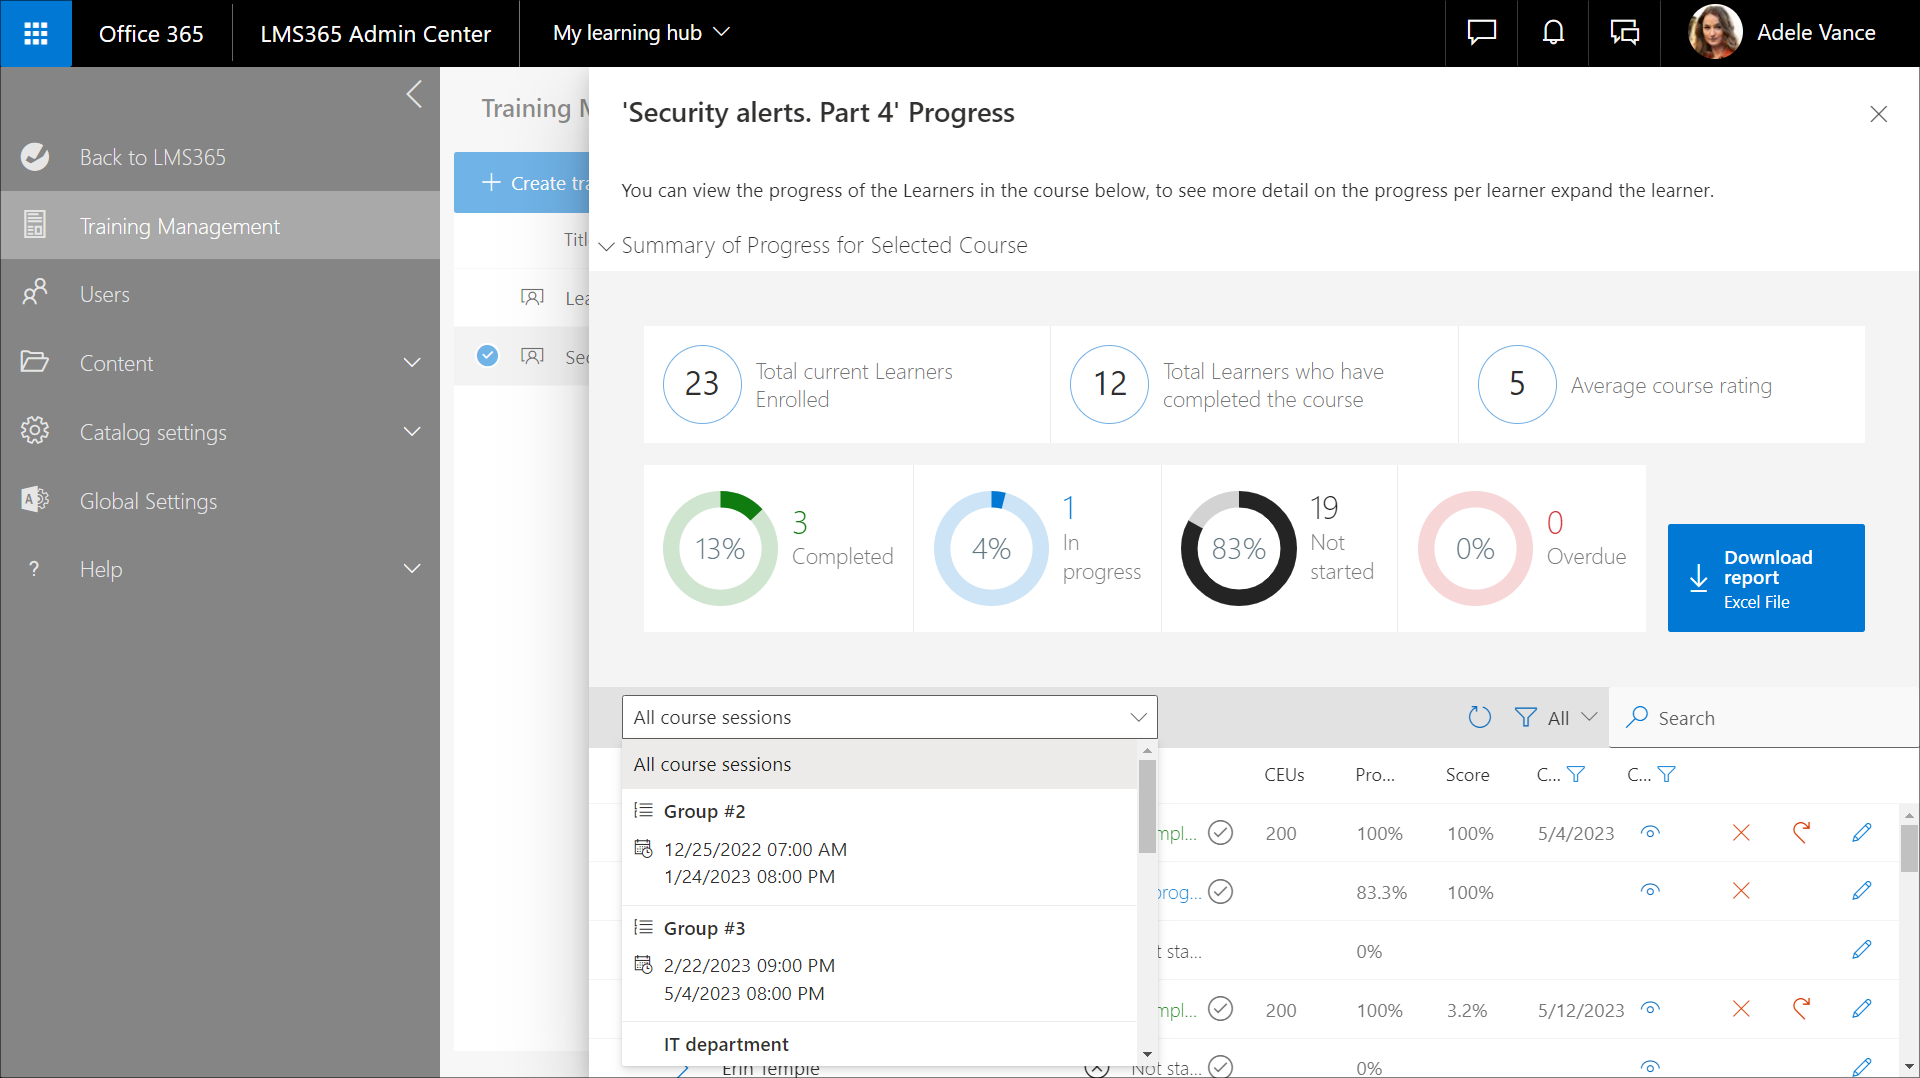Viewport: 1920px width, 1078px height.
Task: Open the Office 365 app launcher grid
Action: pos(36,34)
